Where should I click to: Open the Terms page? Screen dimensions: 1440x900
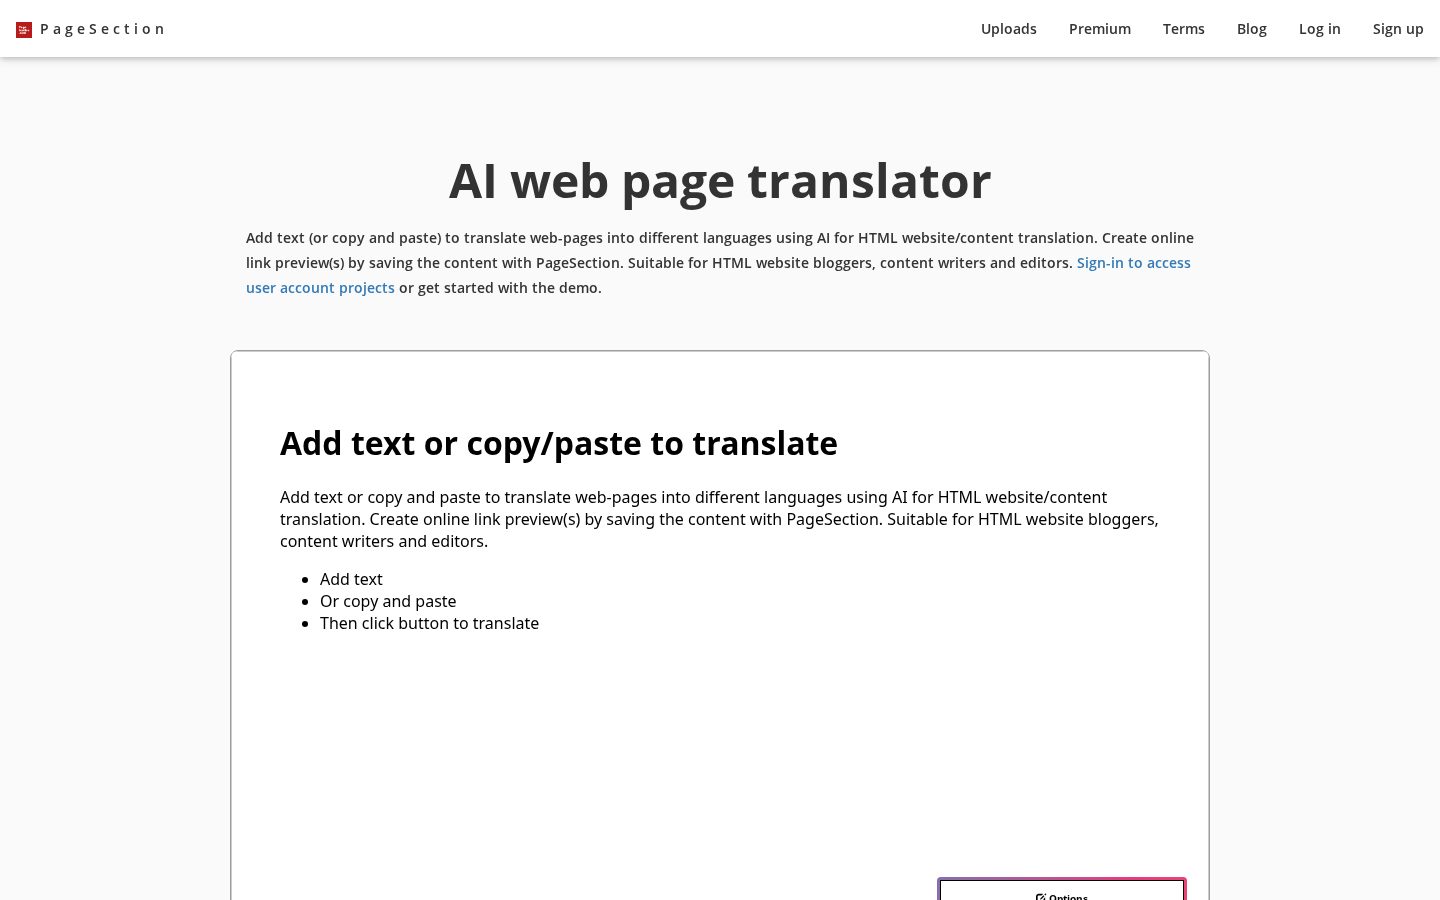[1183, 29]
